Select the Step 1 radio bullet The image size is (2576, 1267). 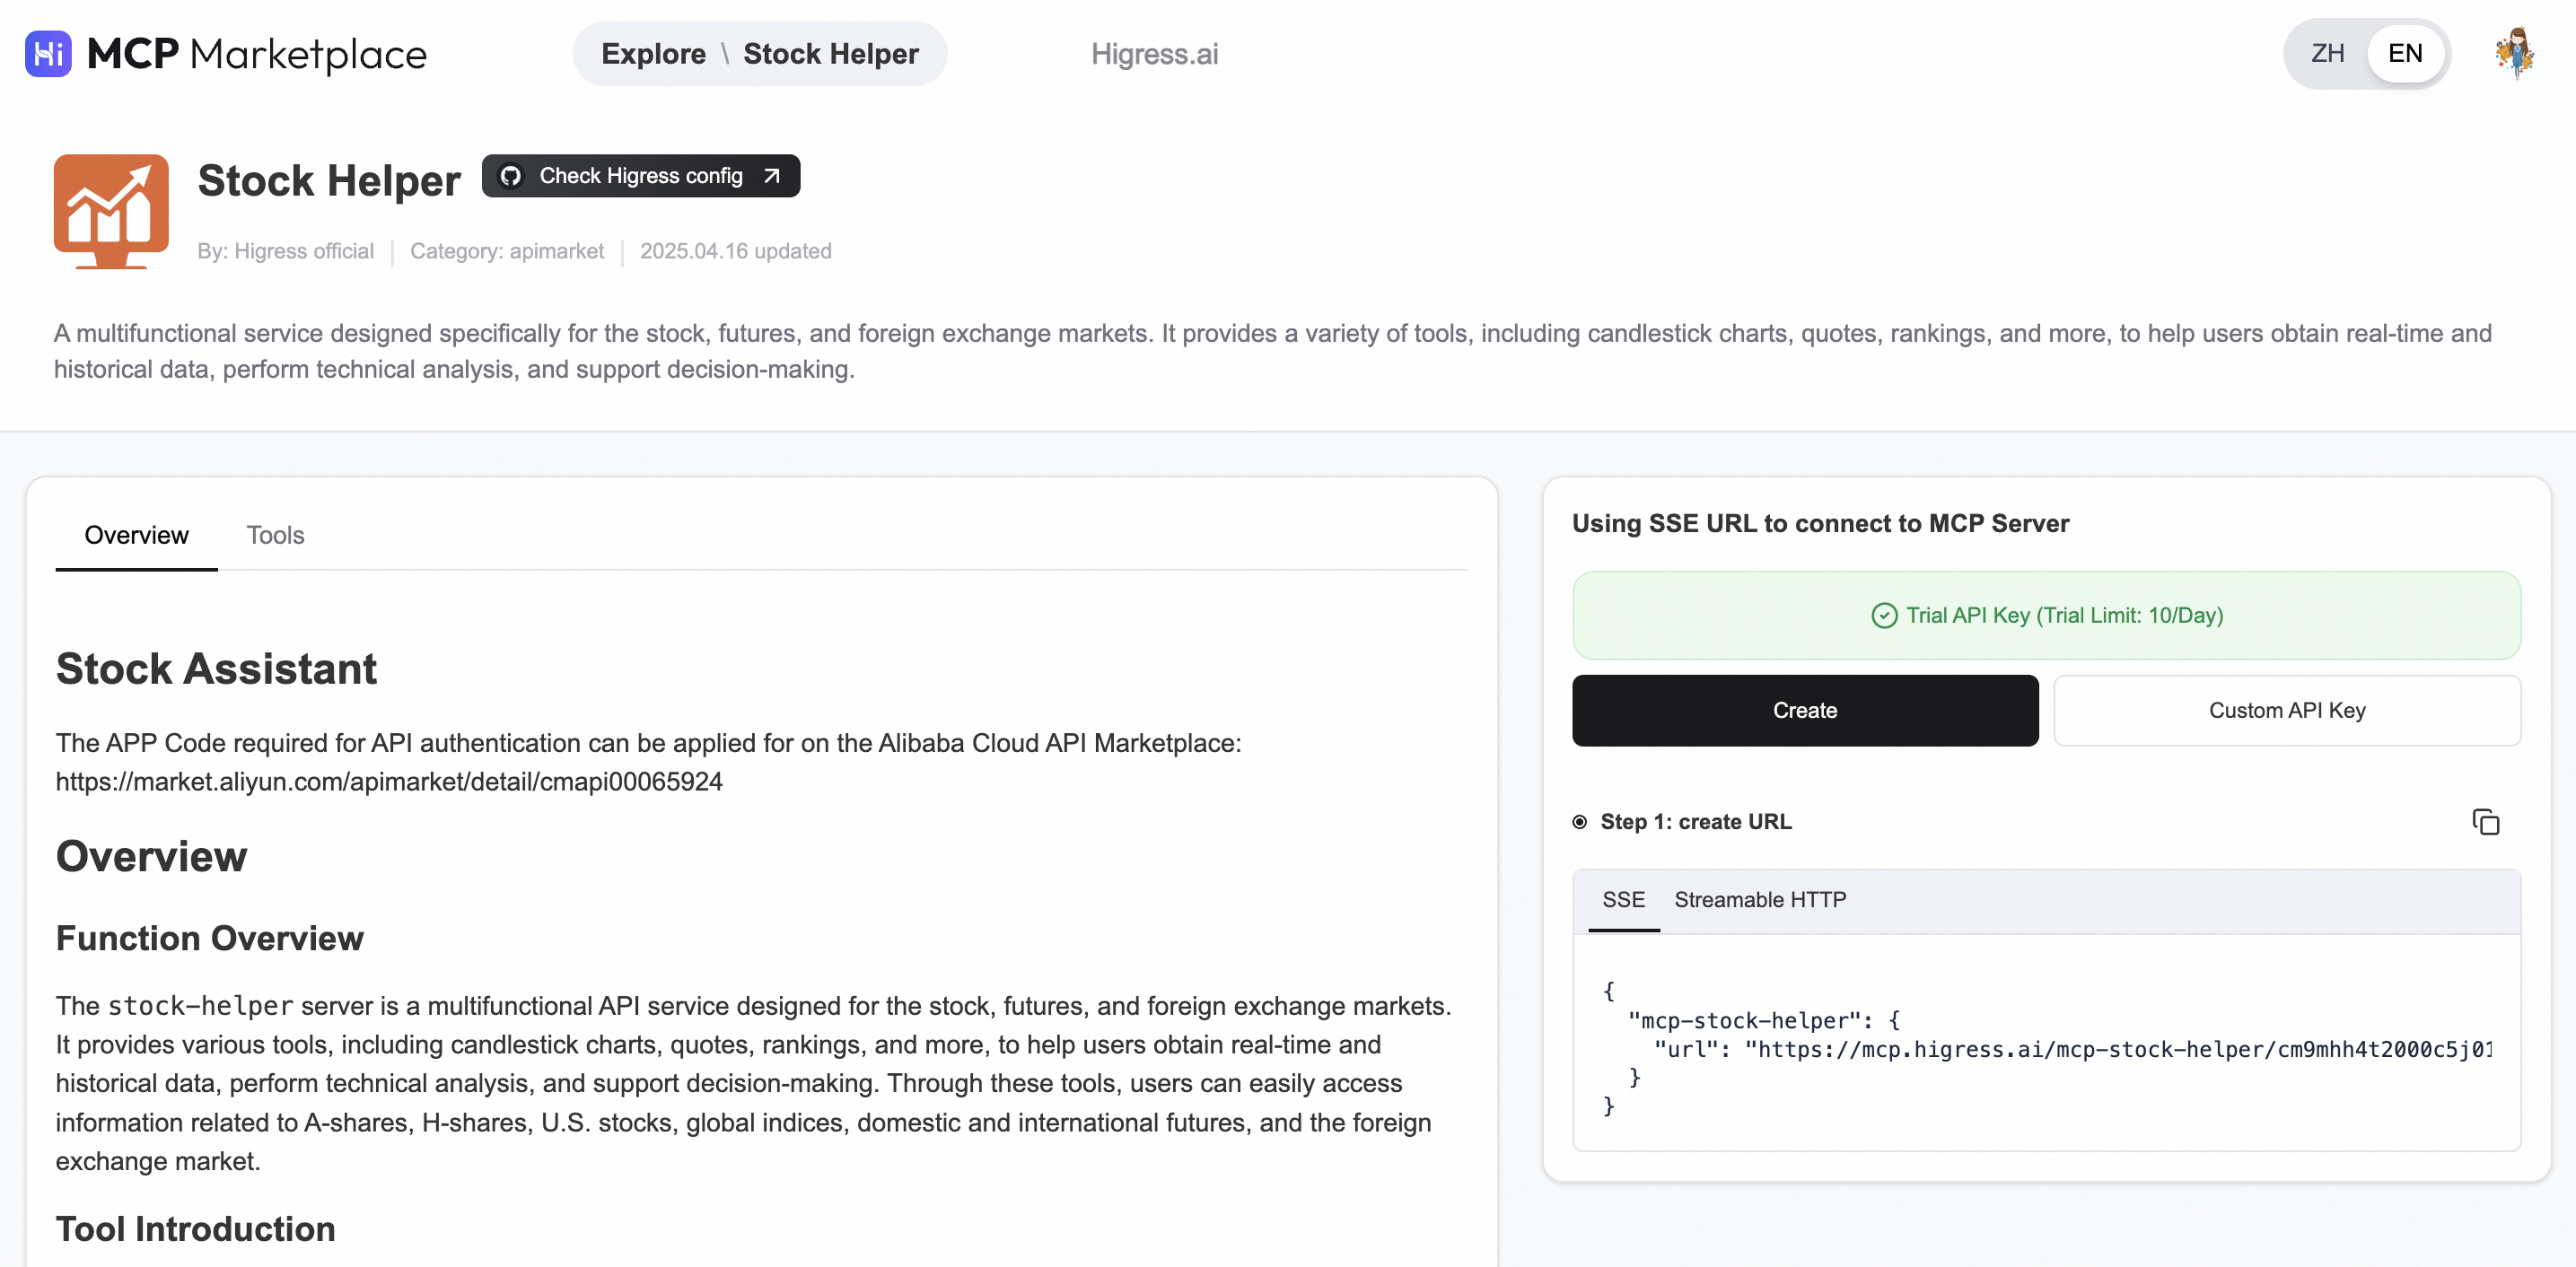pyautogui.click(x=1580, y=822)
